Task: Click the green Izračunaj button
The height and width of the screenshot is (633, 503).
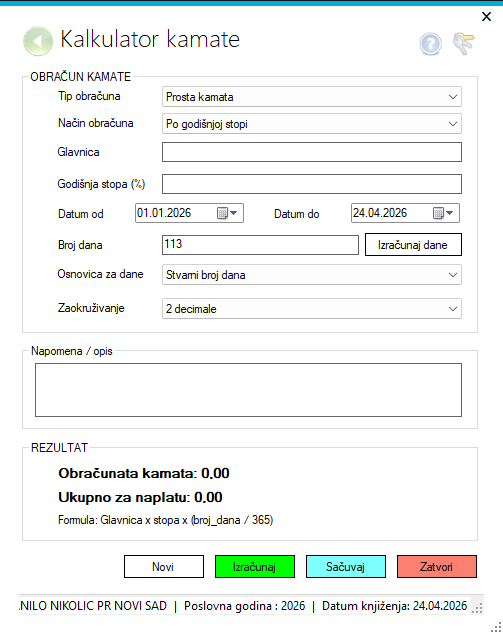Action: tap(255, 566)
